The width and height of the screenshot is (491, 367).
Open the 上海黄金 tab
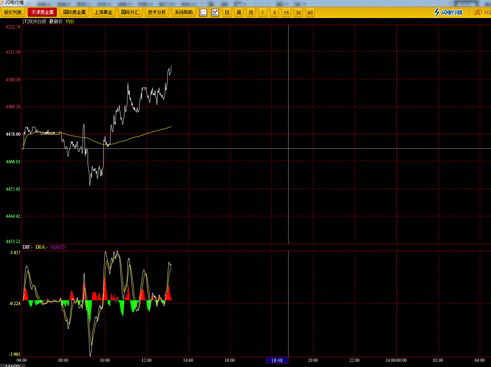pos(103,12)
